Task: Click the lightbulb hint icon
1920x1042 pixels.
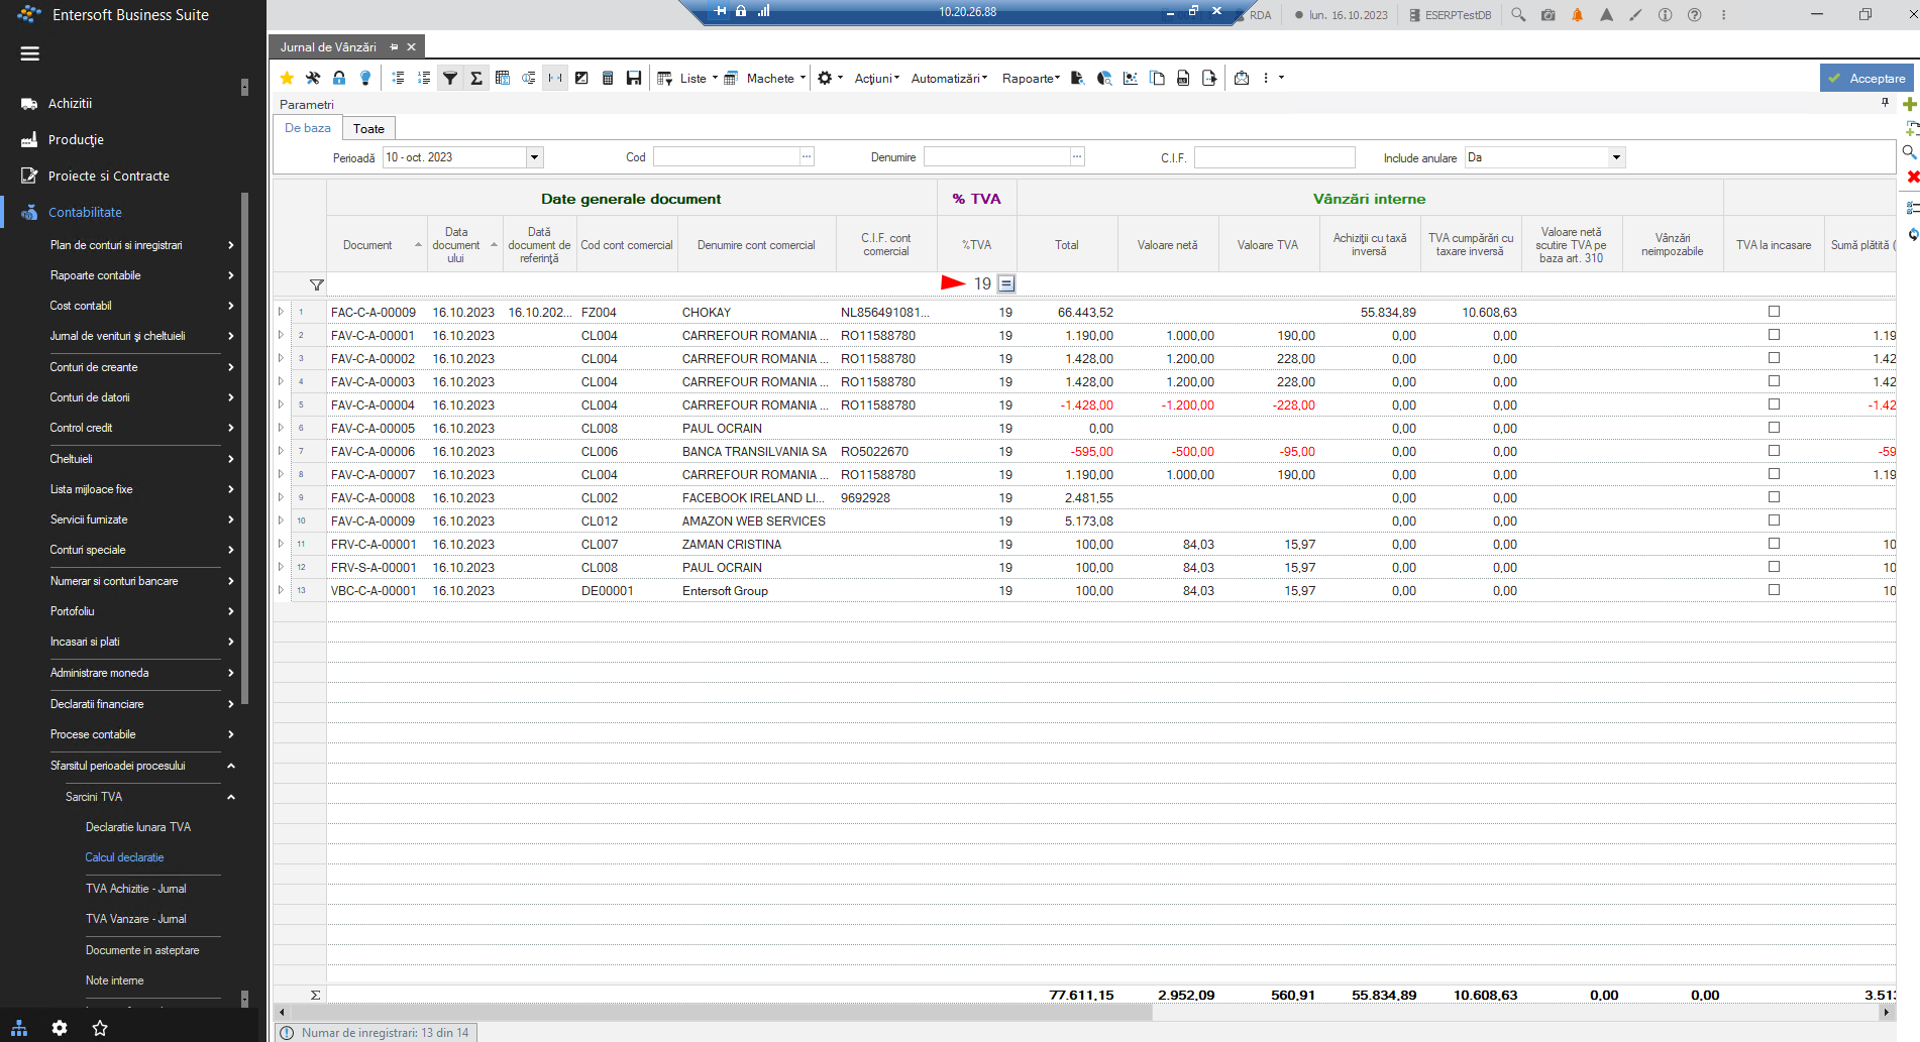Action: 365,78
